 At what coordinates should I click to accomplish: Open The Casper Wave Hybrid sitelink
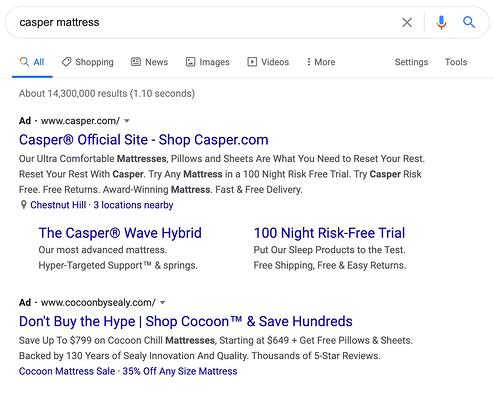tap(120, 233)
